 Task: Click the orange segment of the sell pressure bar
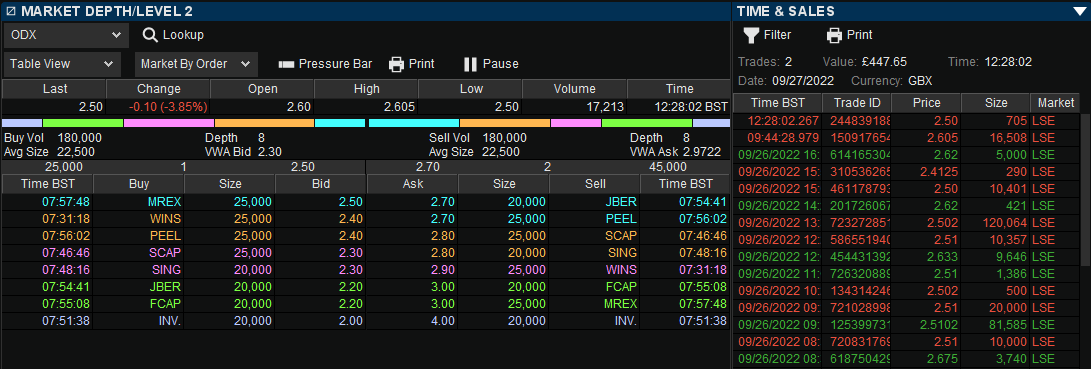coord(504,123)
